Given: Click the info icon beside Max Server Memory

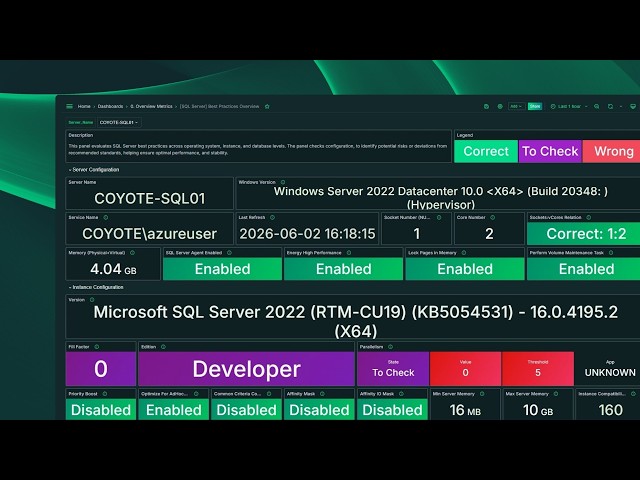Looking at the screenshot, I should click(x=556, y=394).
